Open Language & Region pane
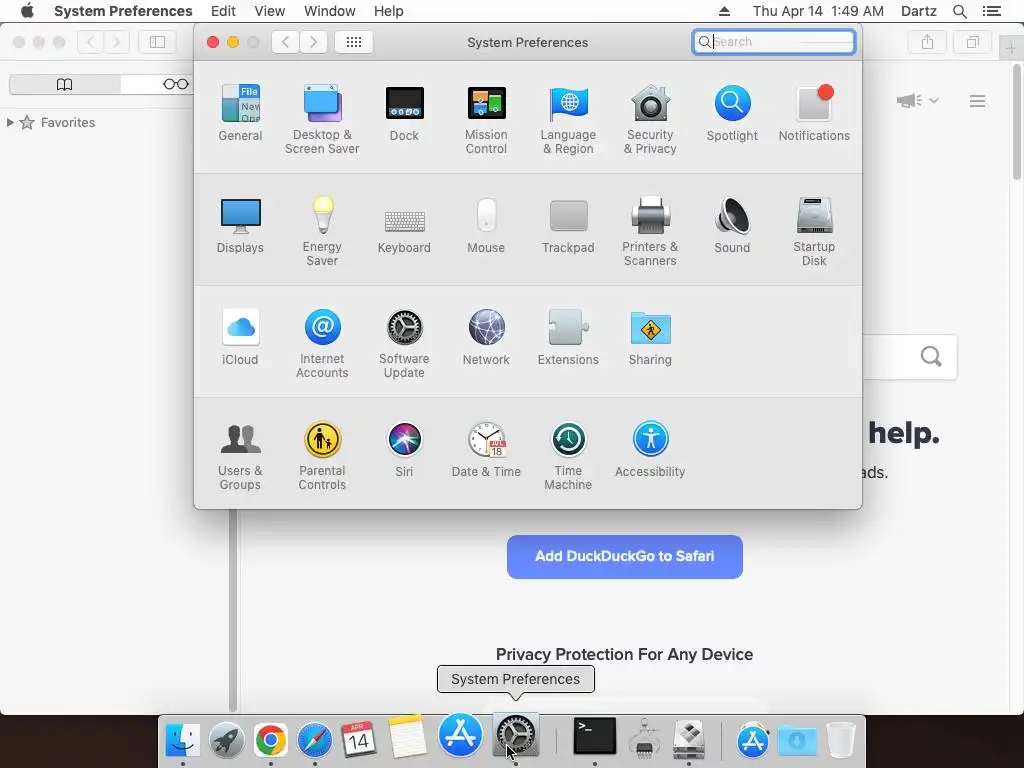This screenshot has width=1024, height=768. [x=568, y=120]
